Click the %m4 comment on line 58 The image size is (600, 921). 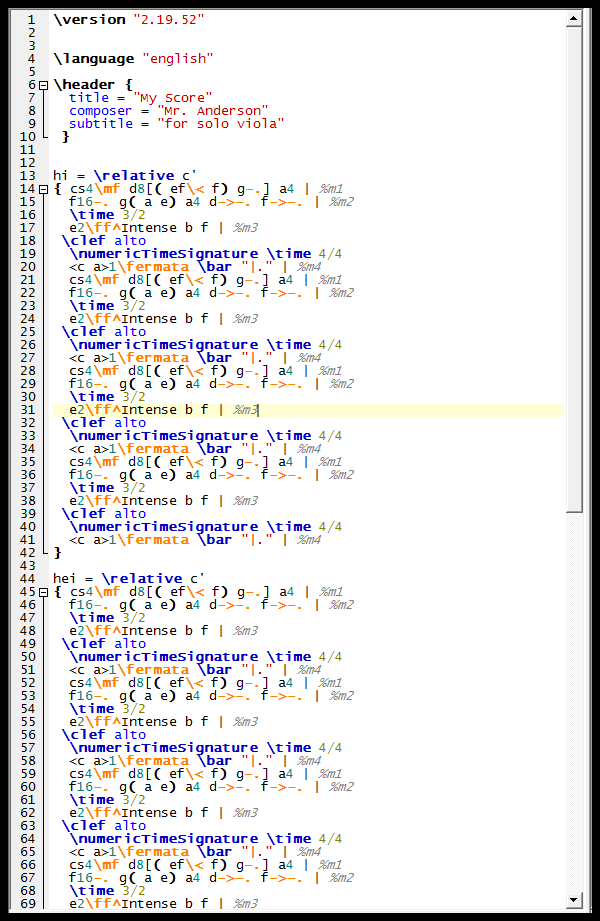[309, 761]
